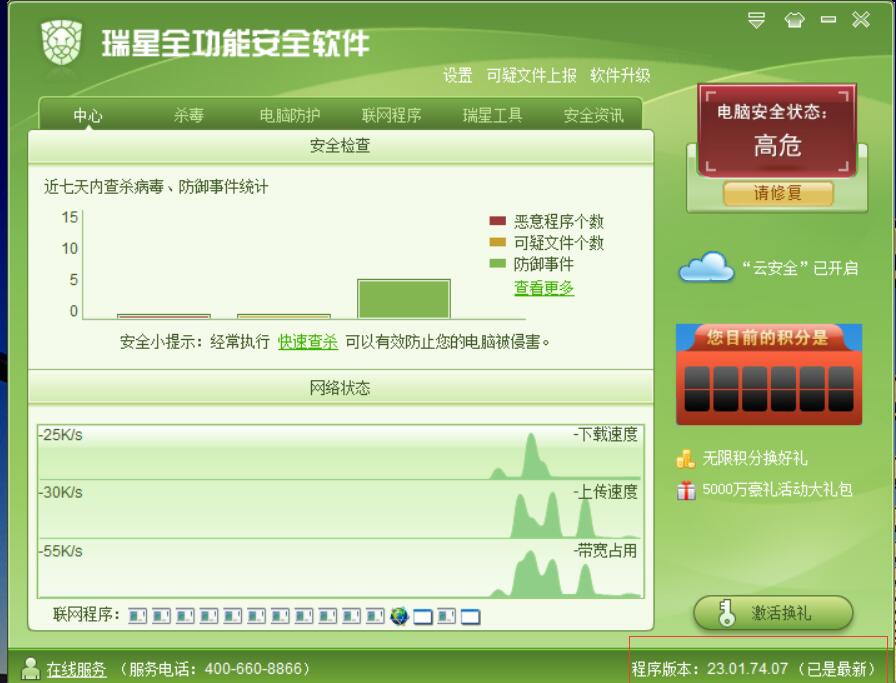Viewport: 896px width, 683px height.
Task: Open the main menu dropdown icon in title bar
Action: [x=756, y=20]
